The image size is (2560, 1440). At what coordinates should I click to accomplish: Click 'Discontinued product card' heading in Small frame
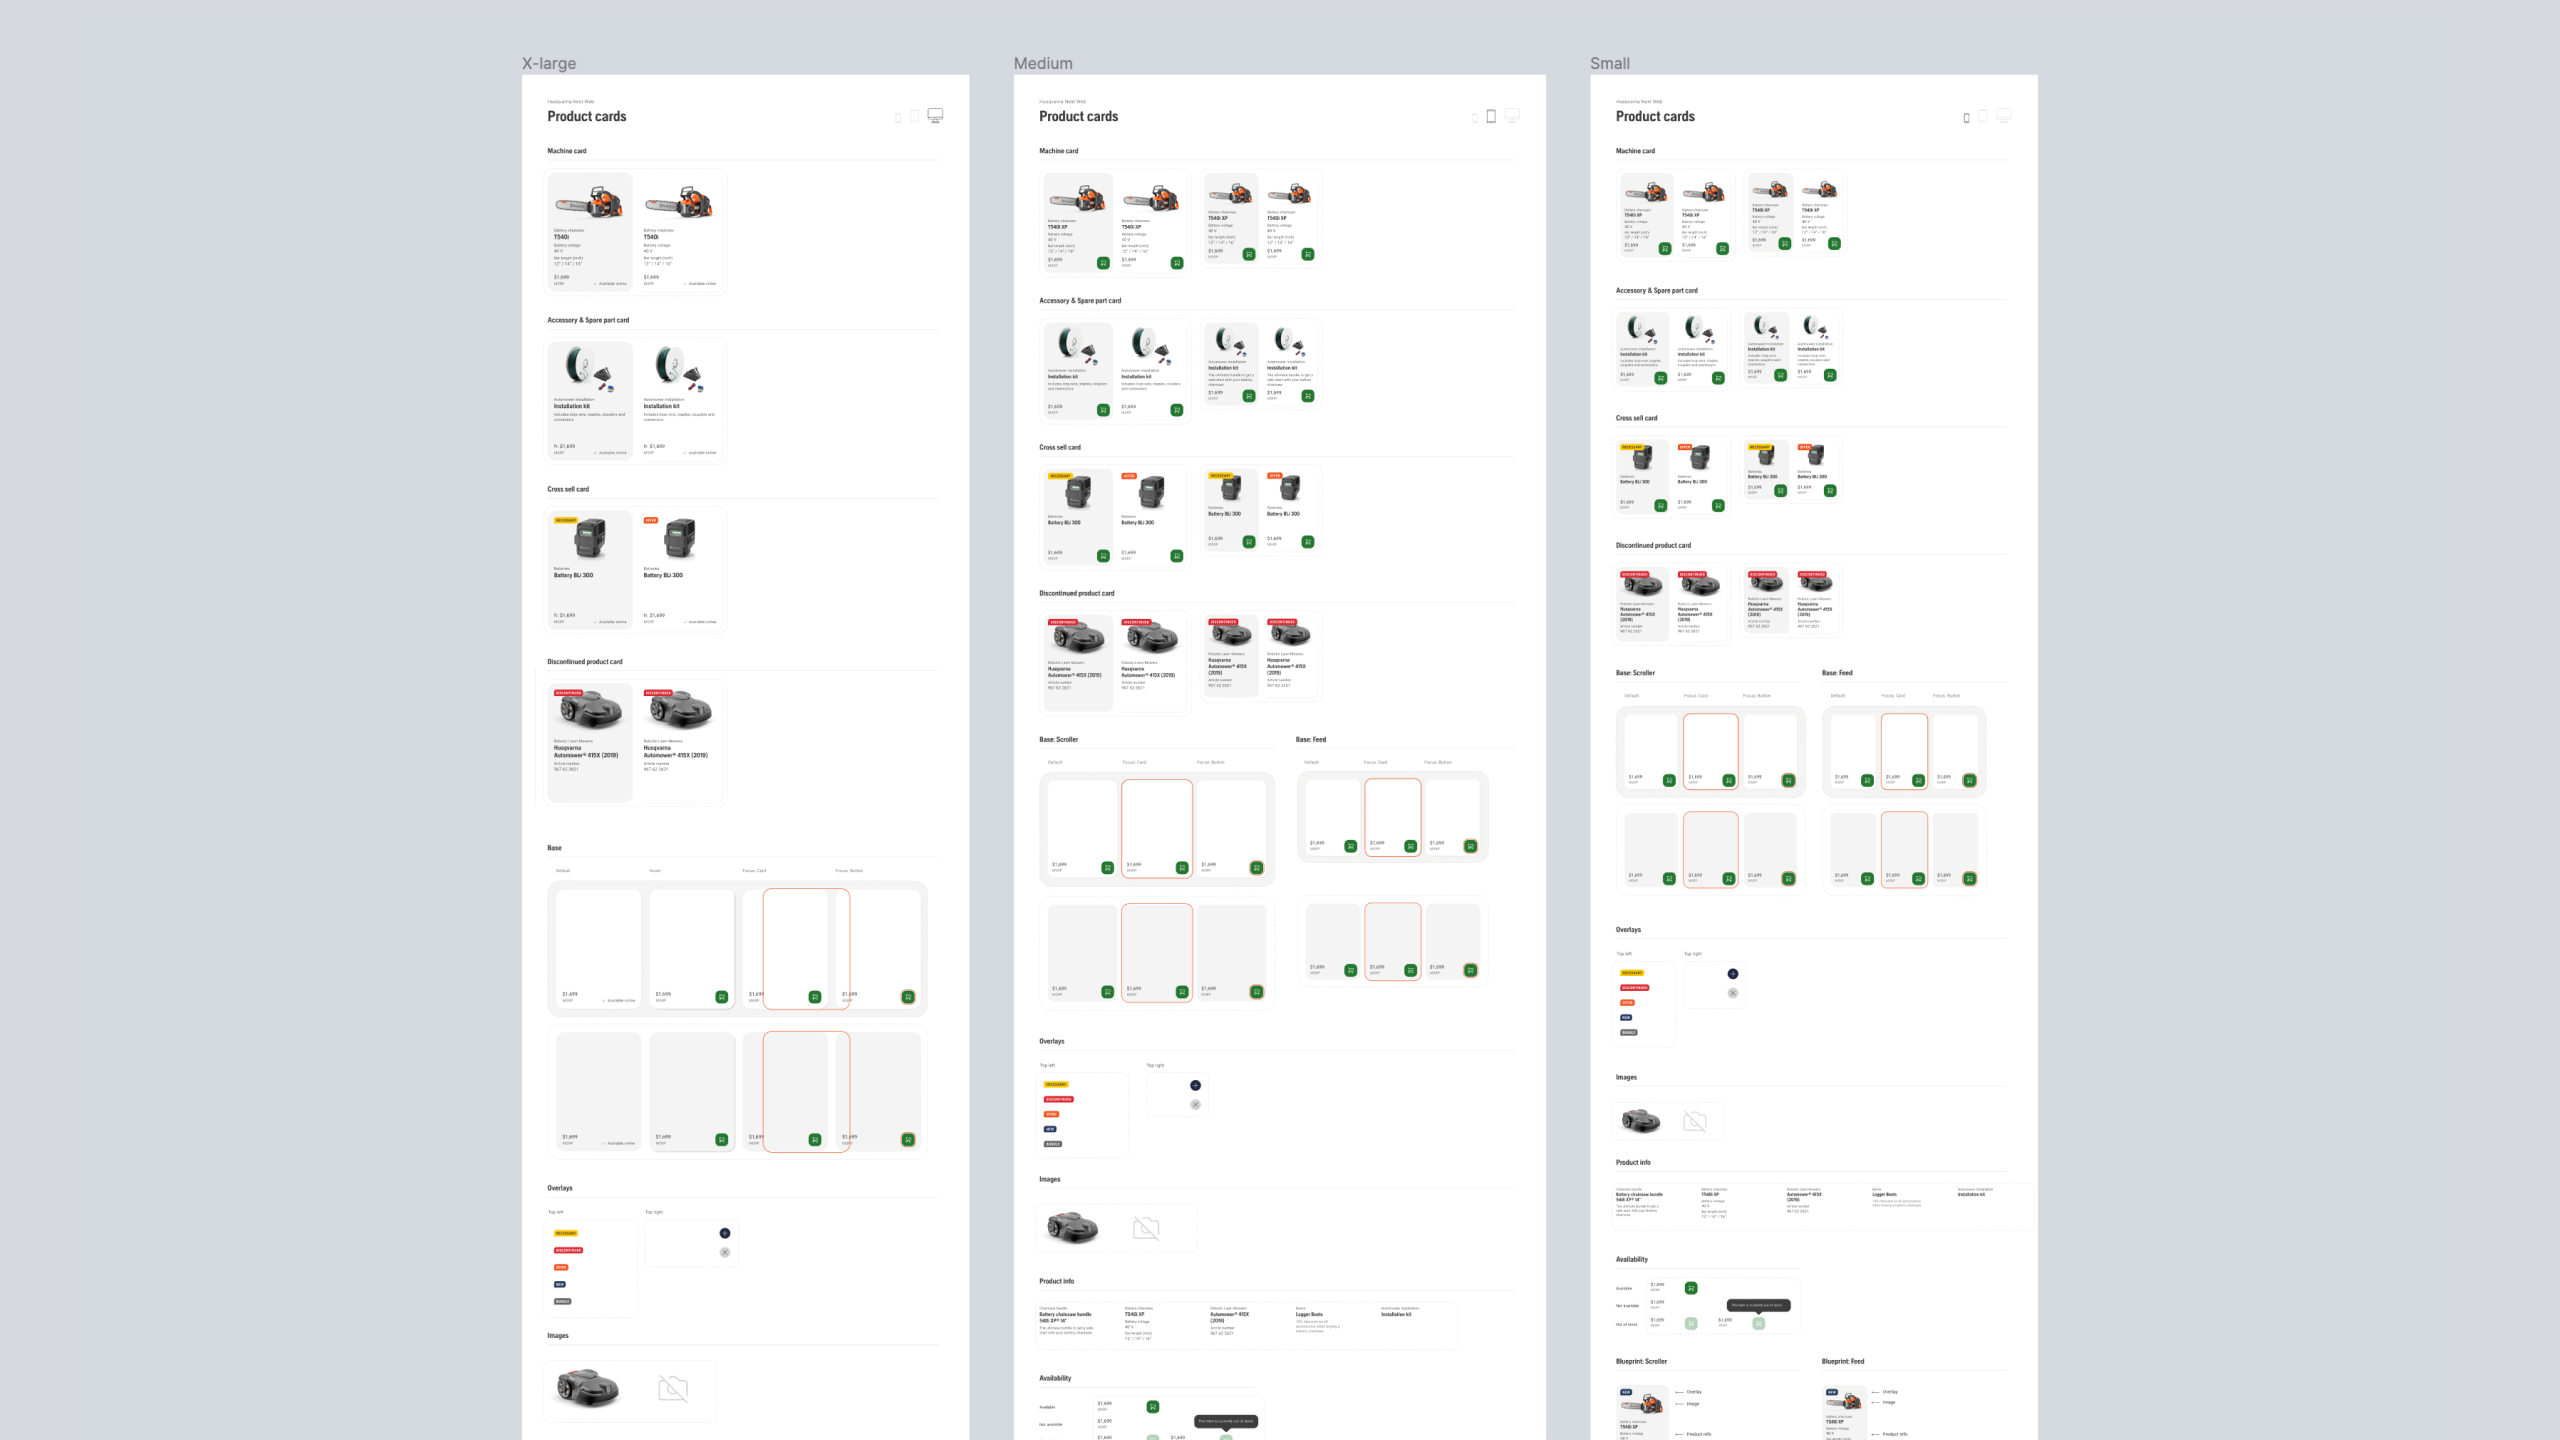1653,545
